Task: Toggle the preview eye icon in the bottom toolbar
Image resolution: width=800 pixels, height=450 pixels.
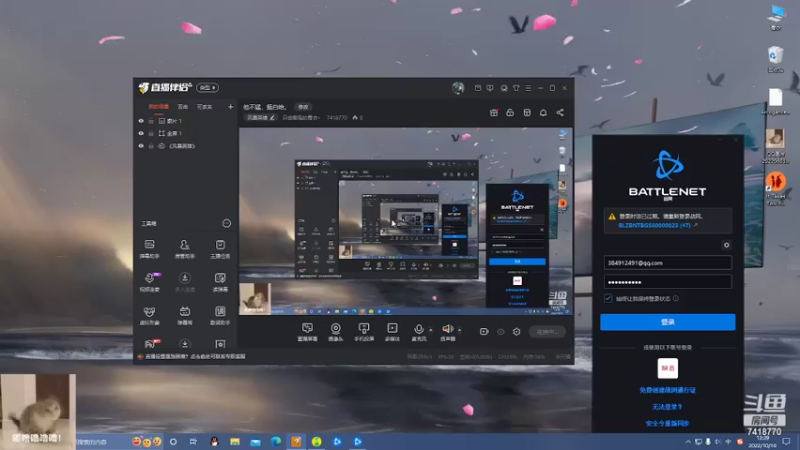Action: [501, 332]
